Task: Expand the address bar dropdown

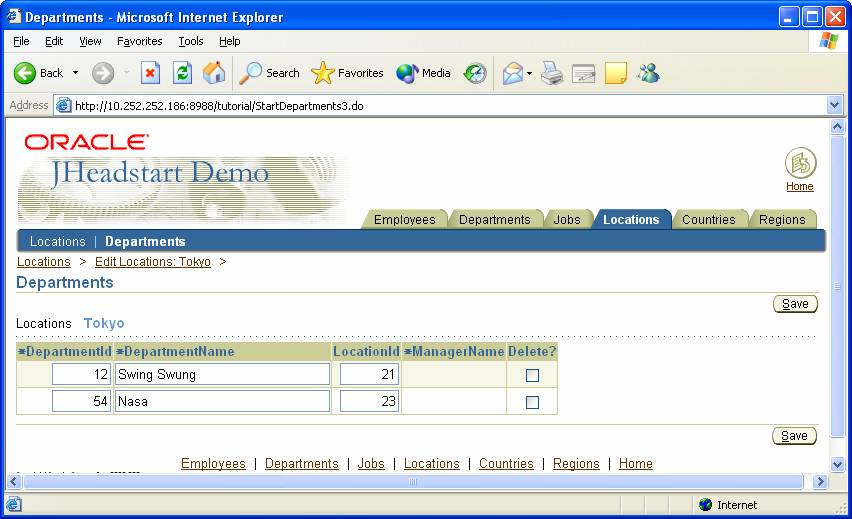Action: (835, 105)
